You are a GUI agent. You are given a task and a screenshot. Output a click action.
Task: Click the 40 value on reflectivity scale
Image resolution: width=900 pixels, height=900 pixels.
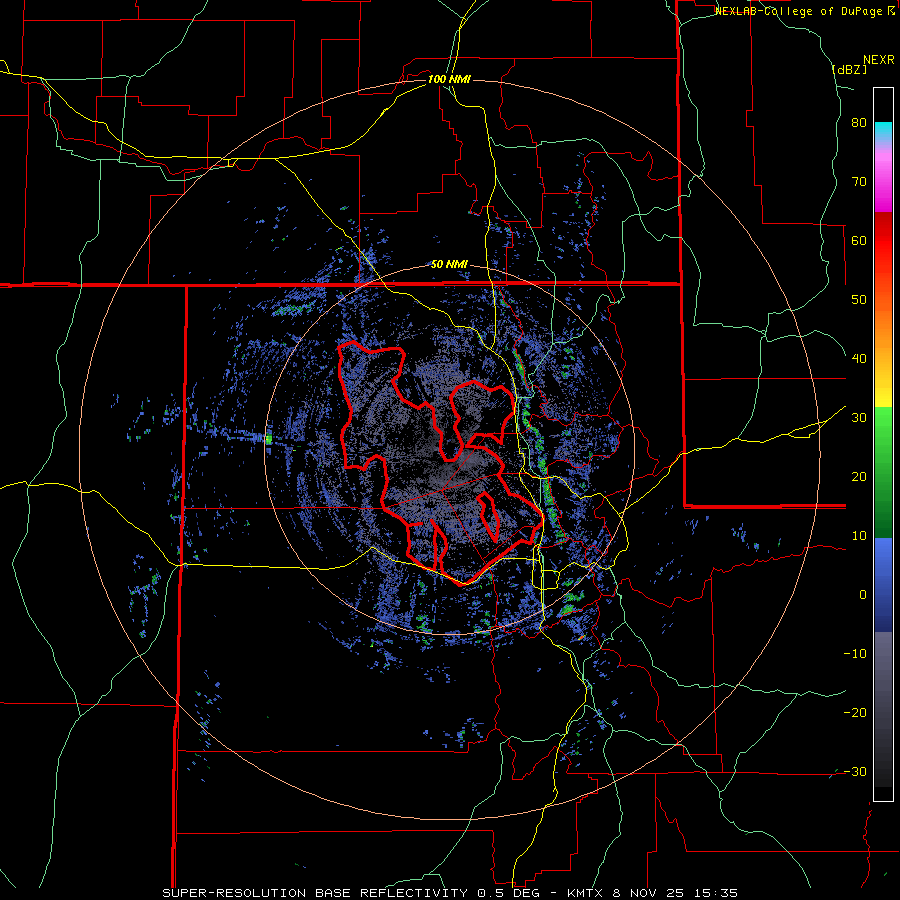(x=859, y=359)
